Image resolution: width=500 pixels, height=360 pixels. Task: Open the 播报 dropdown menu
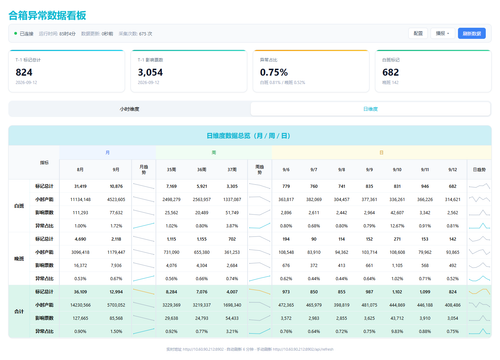[442, 33]
